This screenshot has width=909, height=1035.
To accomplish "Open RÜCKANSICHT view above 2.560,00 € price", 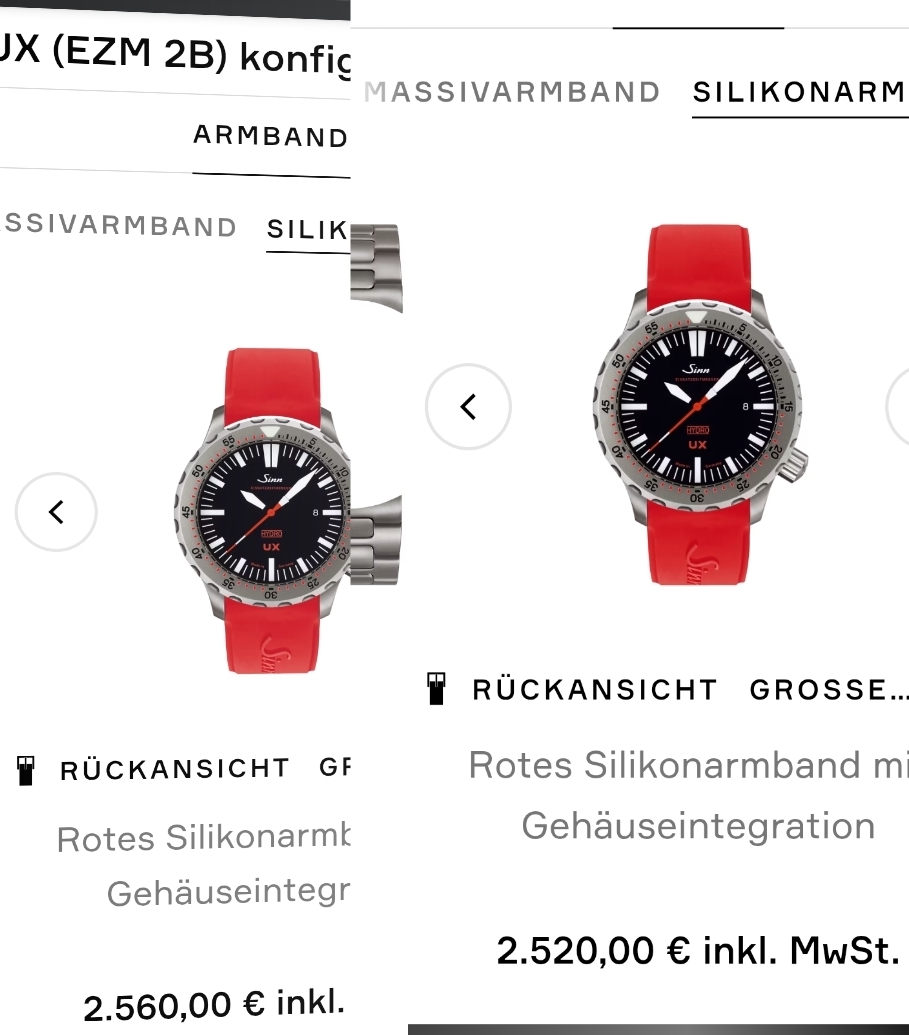I will click(x=175, y=769).
